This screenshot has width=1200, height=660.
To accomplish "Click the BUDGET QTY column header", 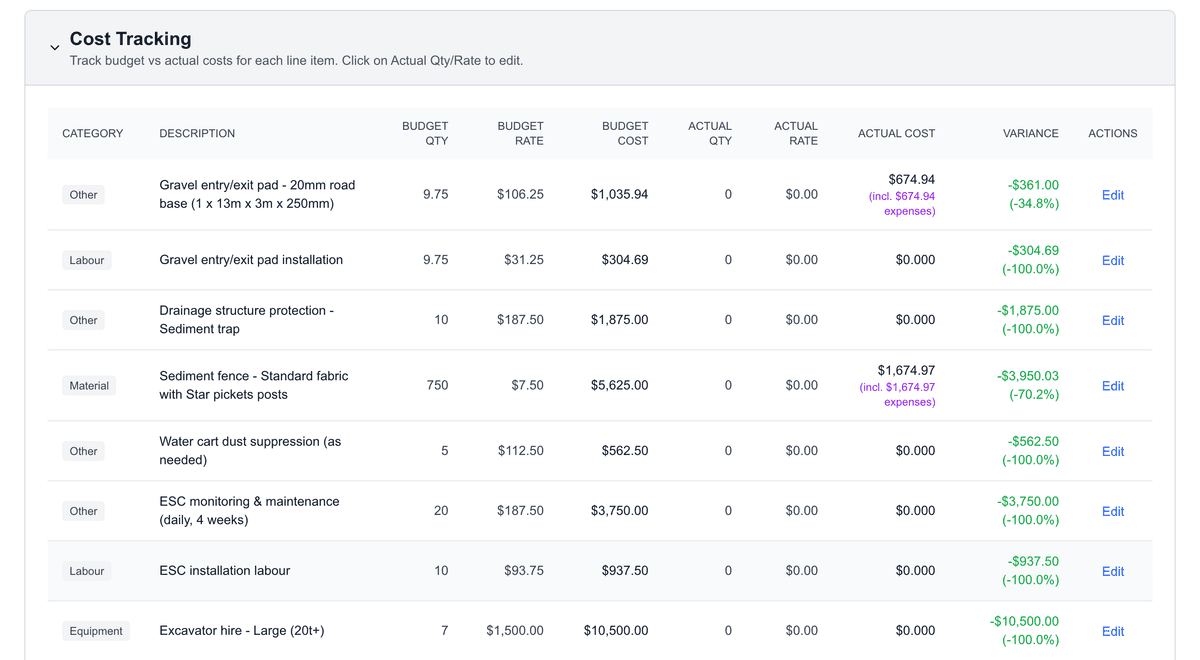I will [425, 133].
